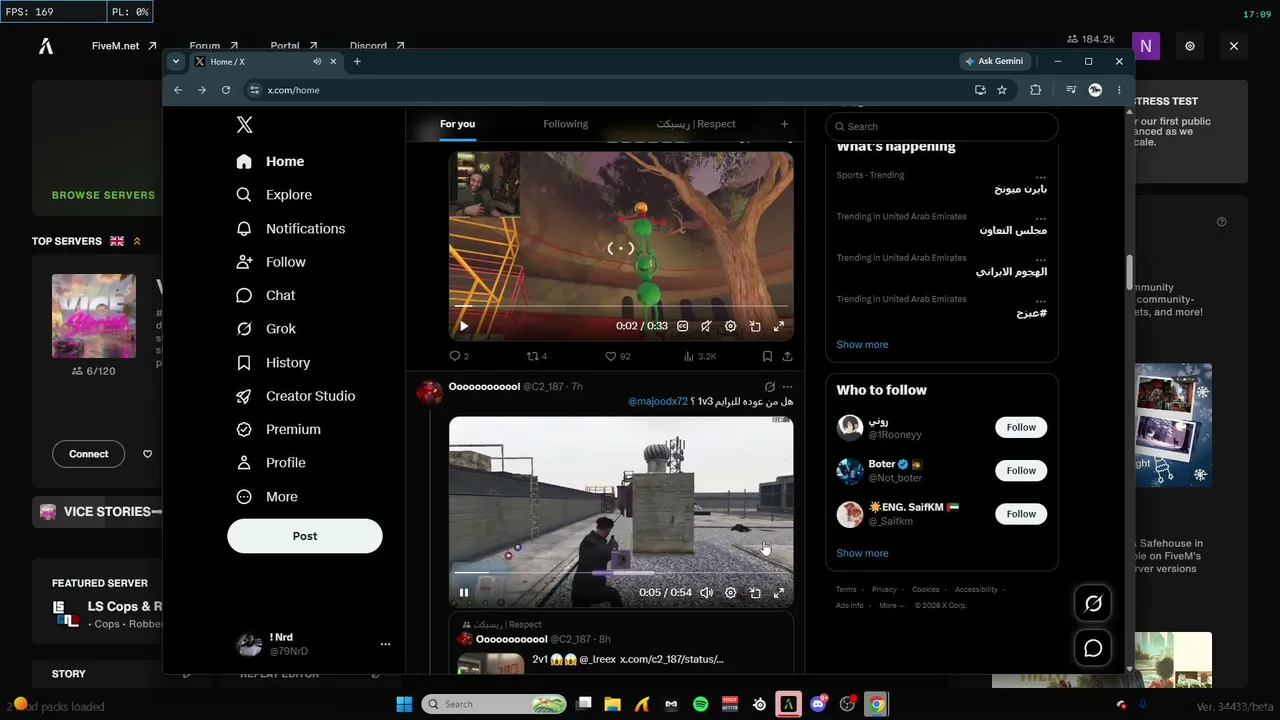This screenshot has height=720, width=1280.
Task: Switch to the Respect list tab
Action: [696, 124]
